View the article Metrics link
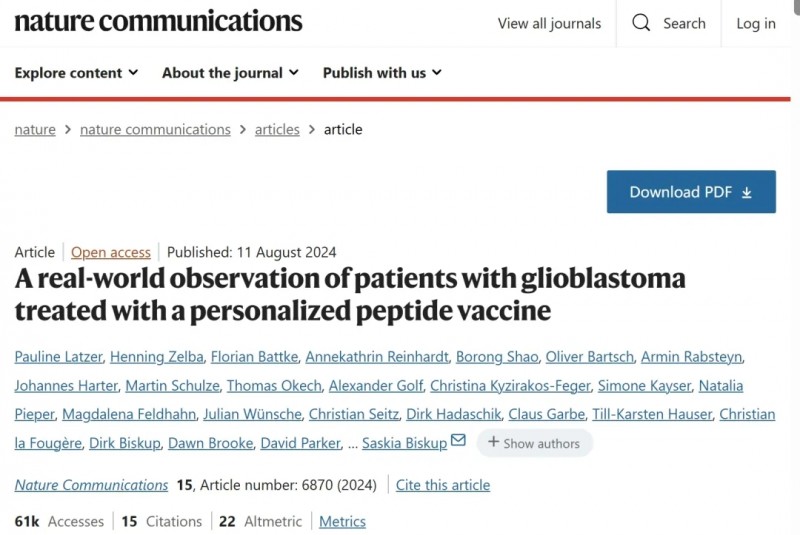The height and width of the screenshot is (535, 800). [x=342, y=521]
